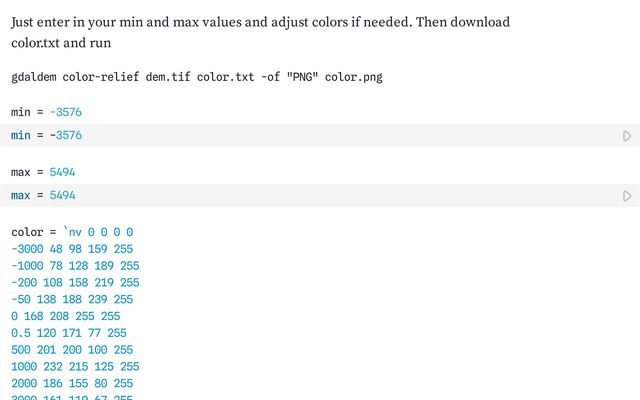Select the 2000 186 155 80 255 line
This screenshot has height=400, width=640.
[x=72, y=384]
